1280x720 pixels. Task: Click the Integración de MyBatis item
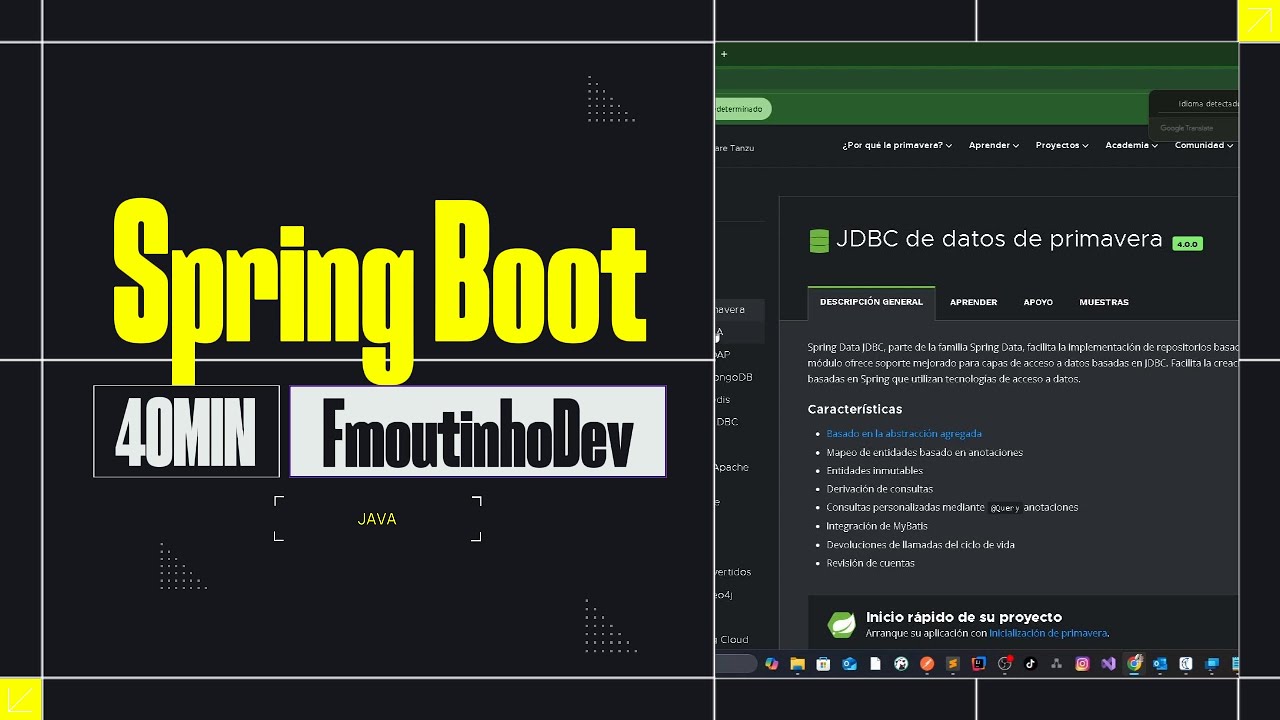(877, 526)
